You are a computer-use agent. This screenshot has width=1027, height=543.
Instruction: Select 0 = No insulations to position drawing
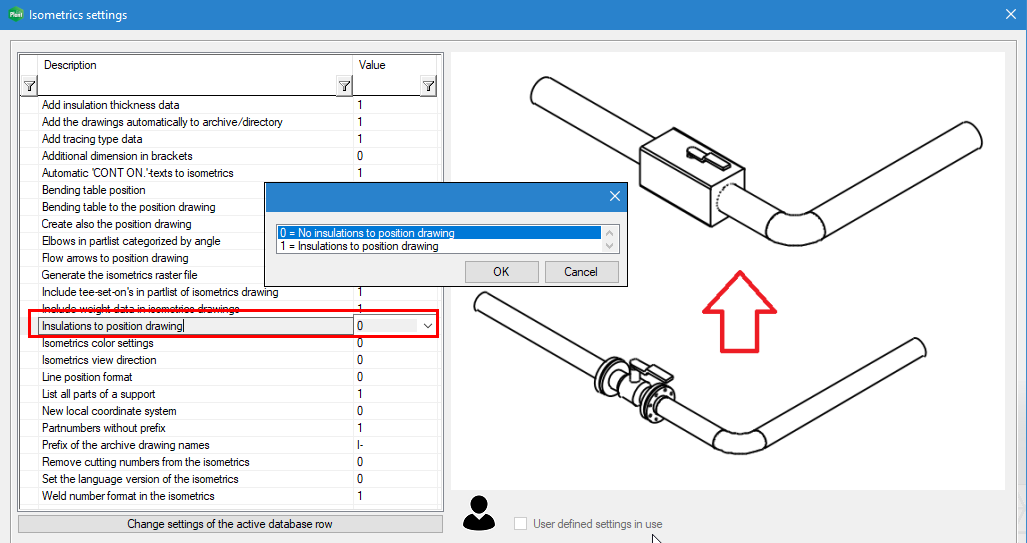pyautogui.click(x=439, y=233)
